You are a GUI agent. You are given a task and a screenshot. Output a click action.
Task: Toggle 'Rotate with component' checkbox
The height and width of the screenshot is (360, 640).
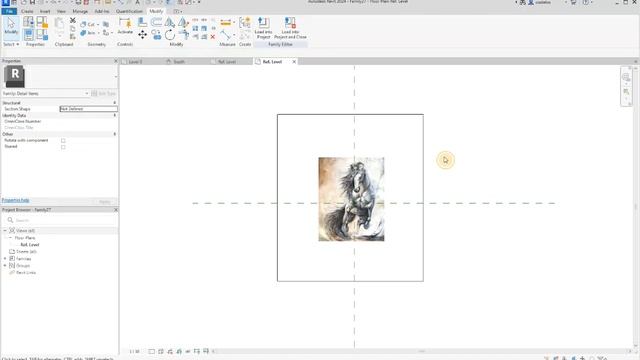pyautogui.click(x=63, y=140)
